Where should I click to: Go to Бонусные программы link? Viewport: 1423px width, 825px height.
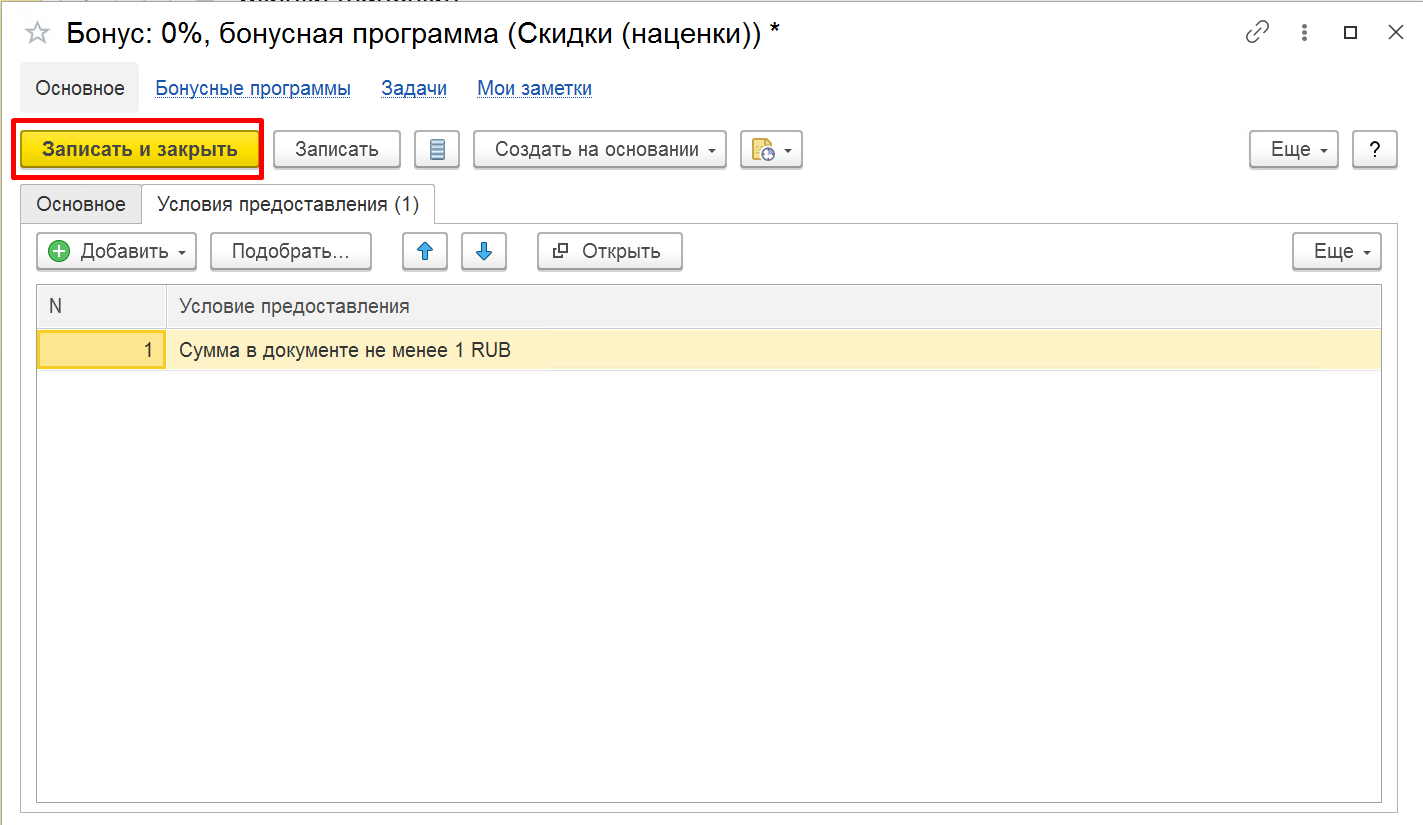point(253,88)
